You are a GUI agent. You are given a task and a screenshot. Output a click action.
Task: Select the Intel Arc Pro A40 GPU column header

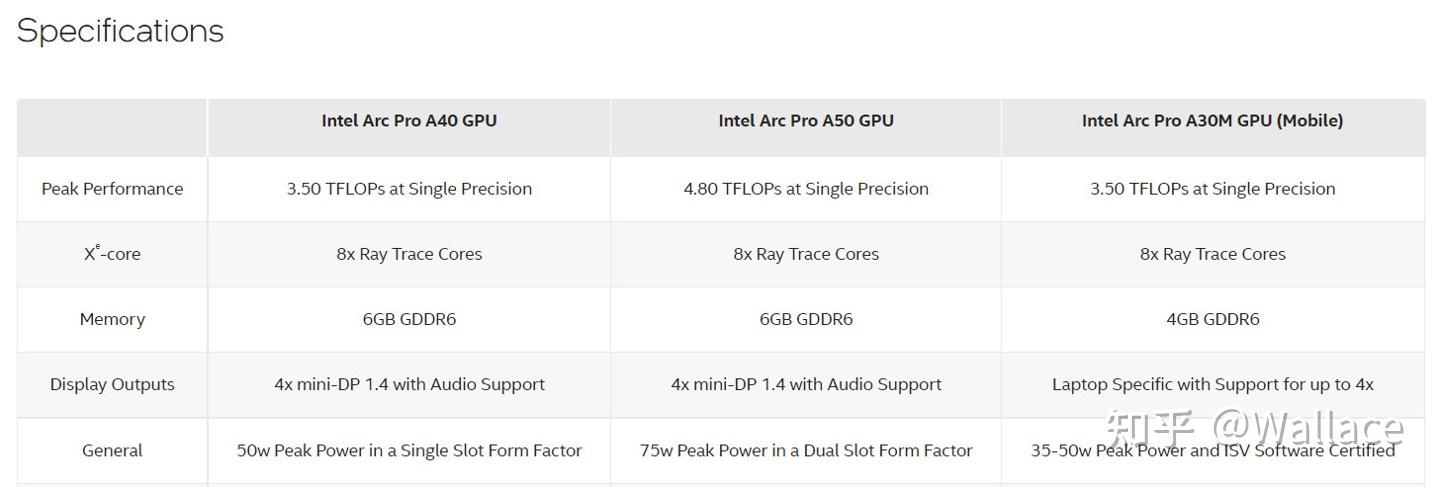(x=409, y=121)
